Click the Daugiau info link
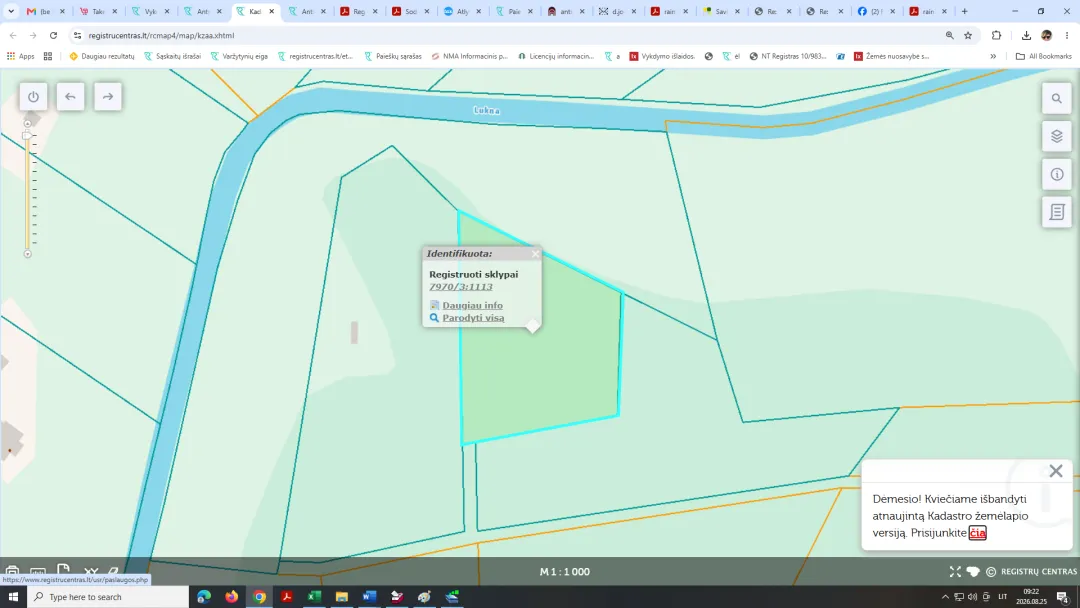 (x=472, y=305)
